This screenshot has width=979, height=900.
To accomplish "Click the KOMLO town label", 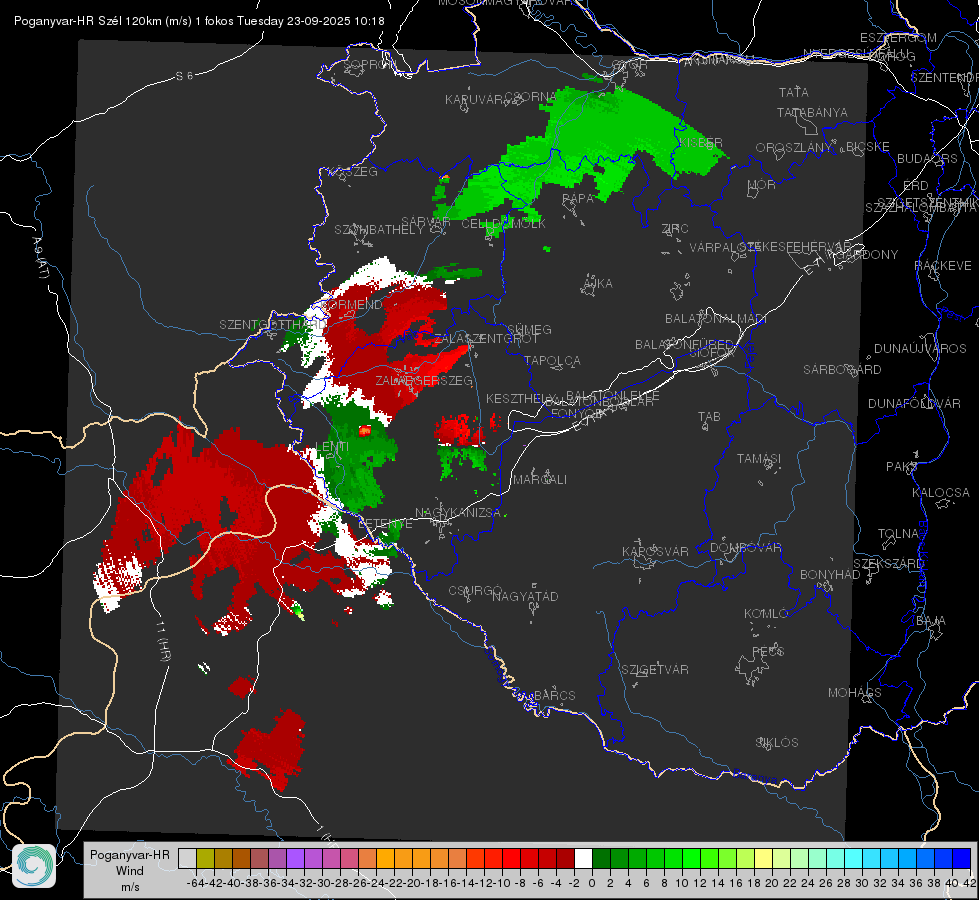I will (x=765, y=614).
